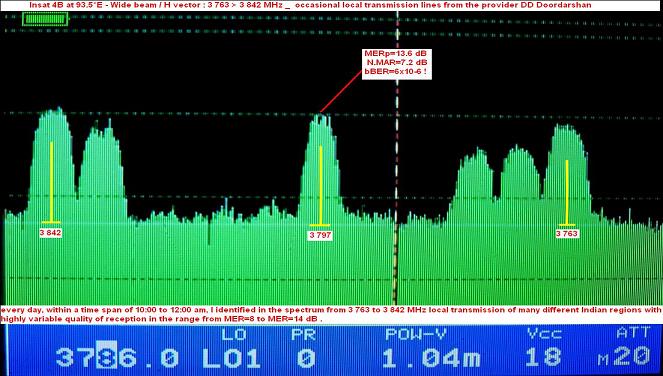Viewport: 663px width, 376px height.
Task: Click the bBER=6x10-6 readout line
Action: (x=396, y=71)
